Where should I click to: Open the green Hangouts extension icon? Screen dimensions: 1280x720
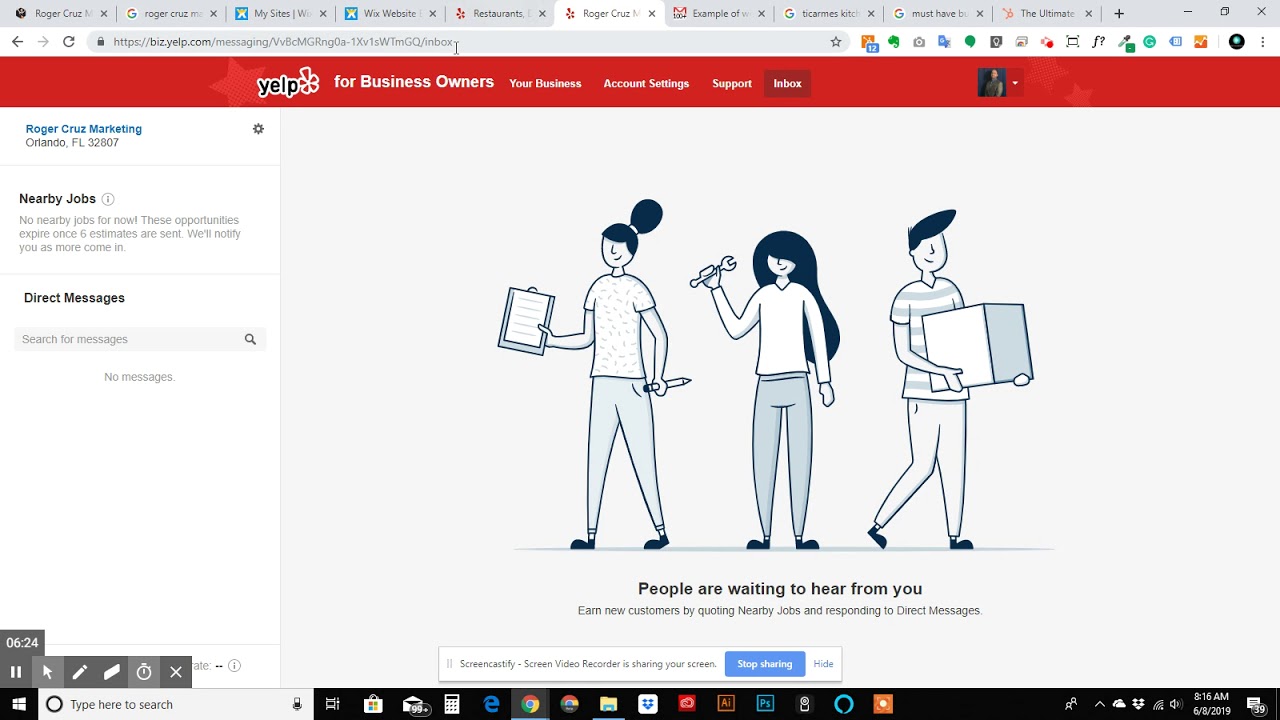[x=970, y=42]
